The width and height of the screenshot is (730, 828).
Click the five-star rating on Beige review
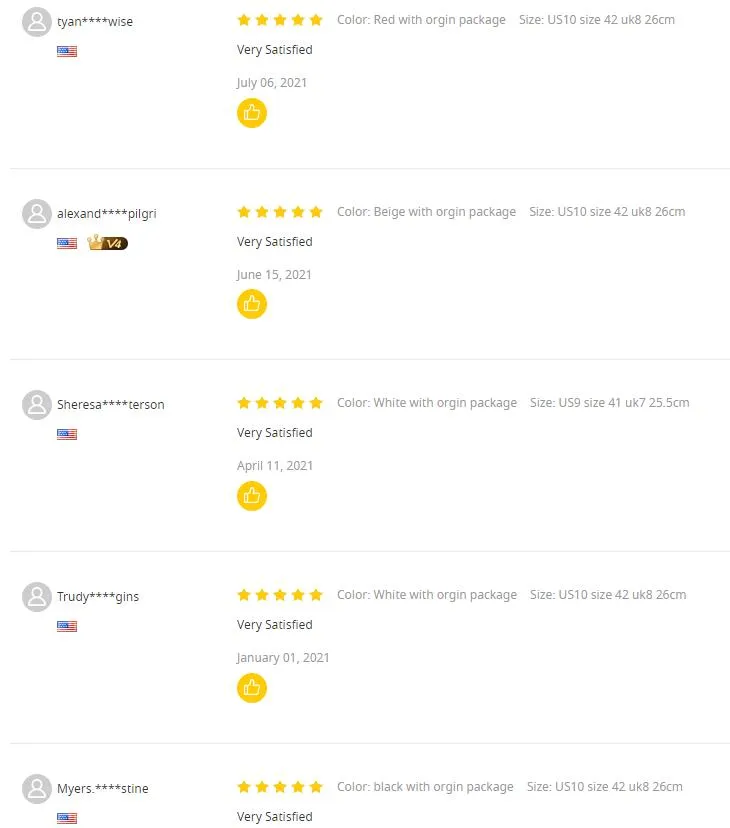280,212
